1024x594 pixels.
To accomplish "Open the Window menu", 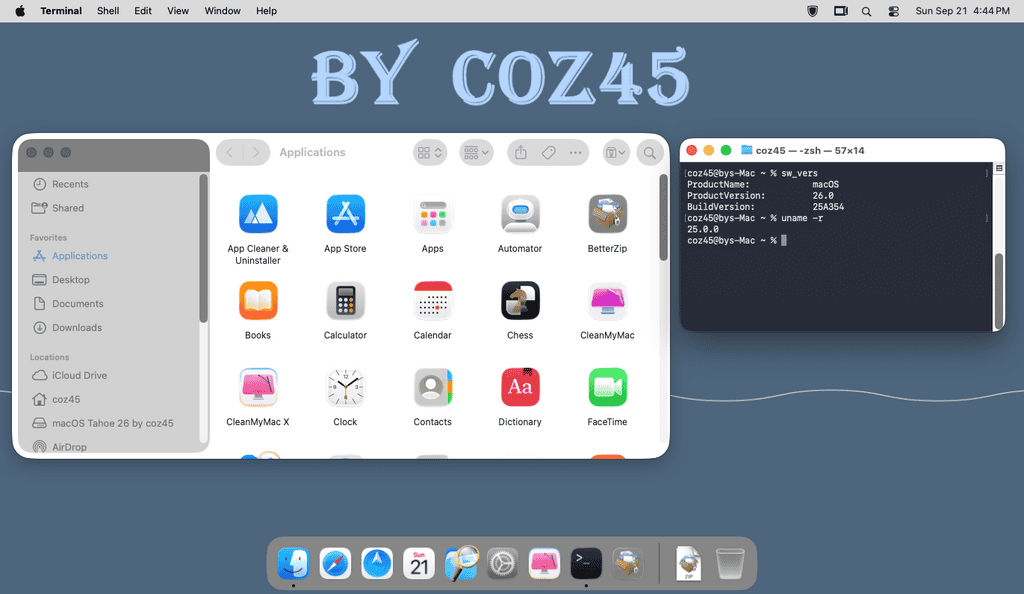I will [222, 11].
